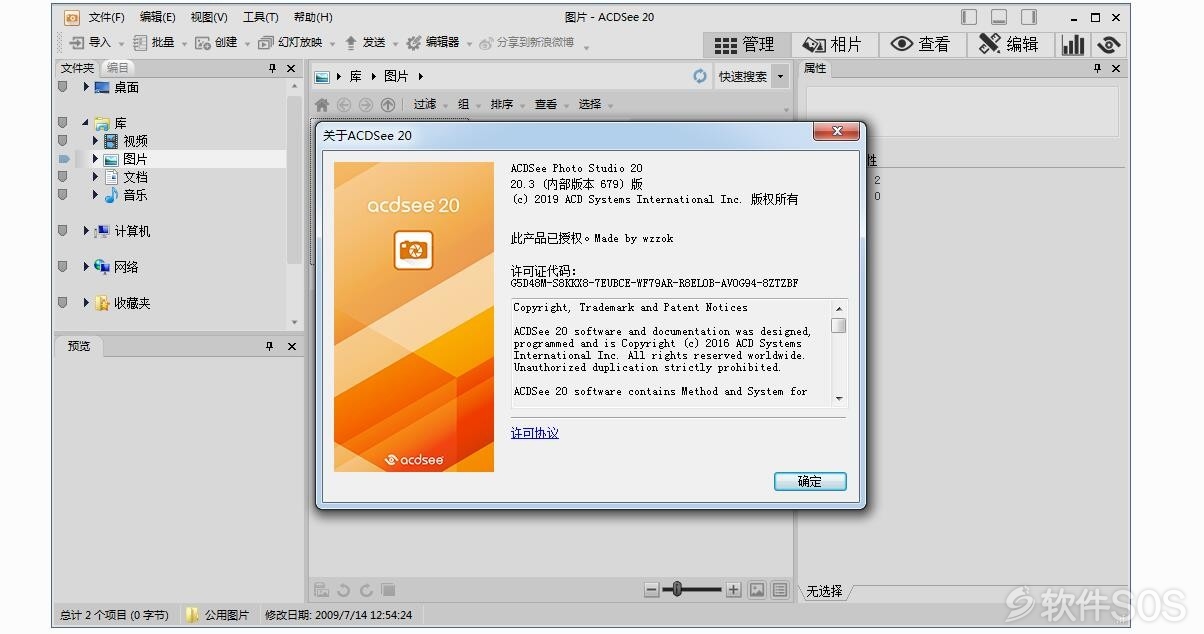Open the 视图(V) menu
Image resolution: width=1204 pixels, height=634 pixels.
[x=209, y=17]
